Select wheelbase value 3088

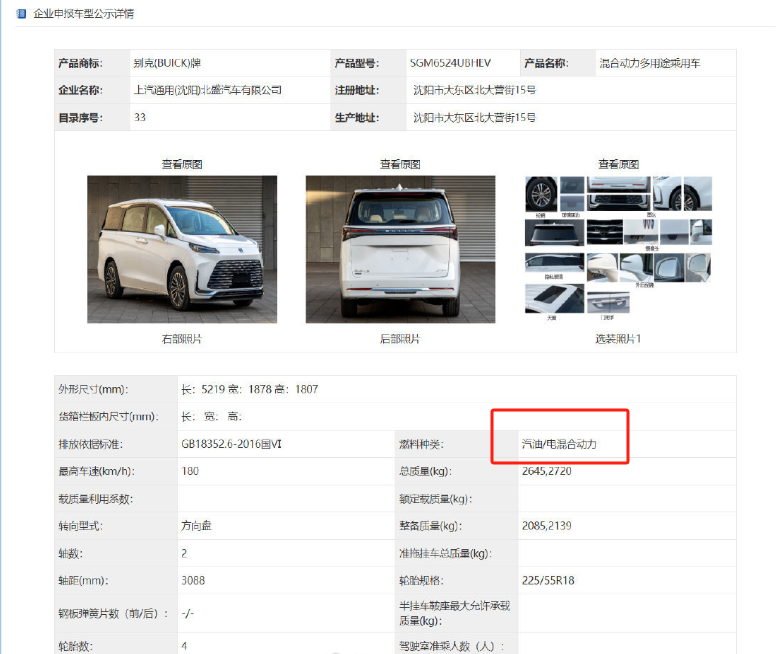point(193,580)
